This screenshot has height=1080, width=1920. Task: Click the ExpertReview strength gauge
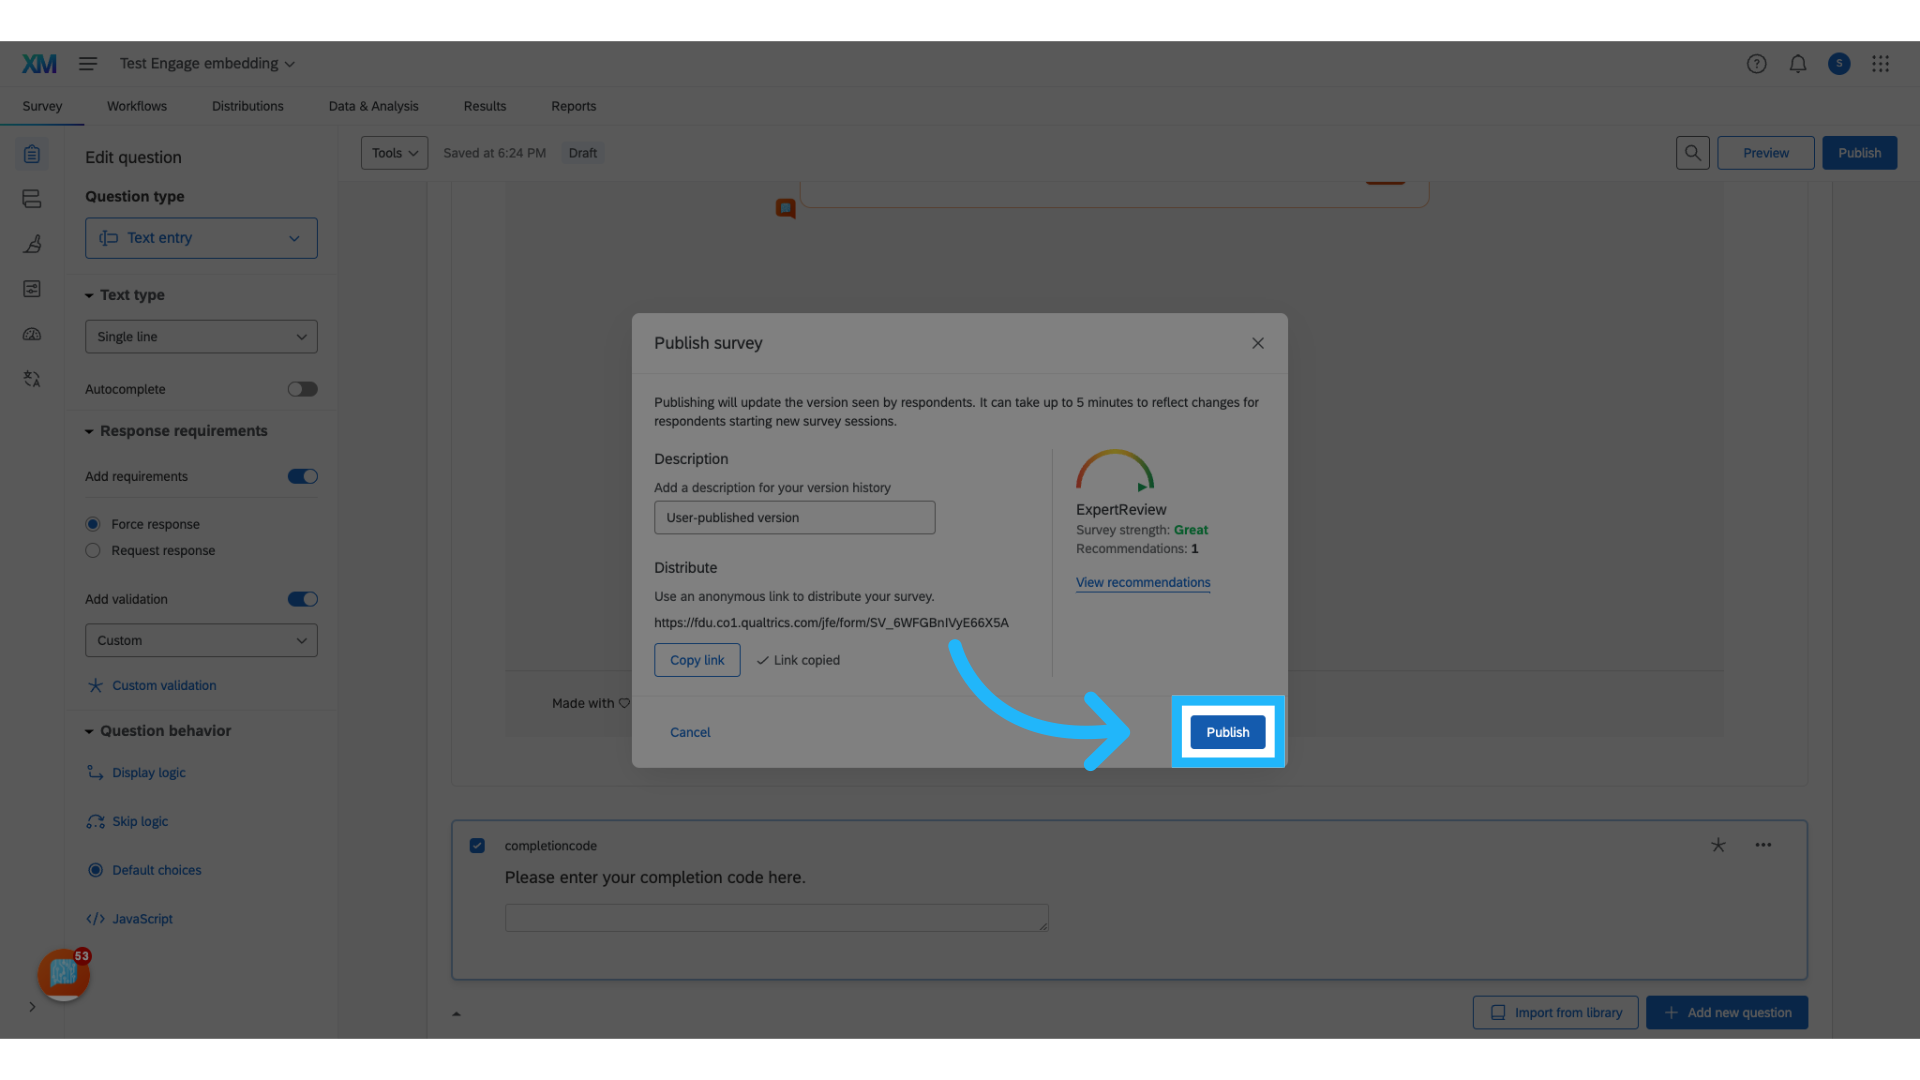(x=1115, y=471)
